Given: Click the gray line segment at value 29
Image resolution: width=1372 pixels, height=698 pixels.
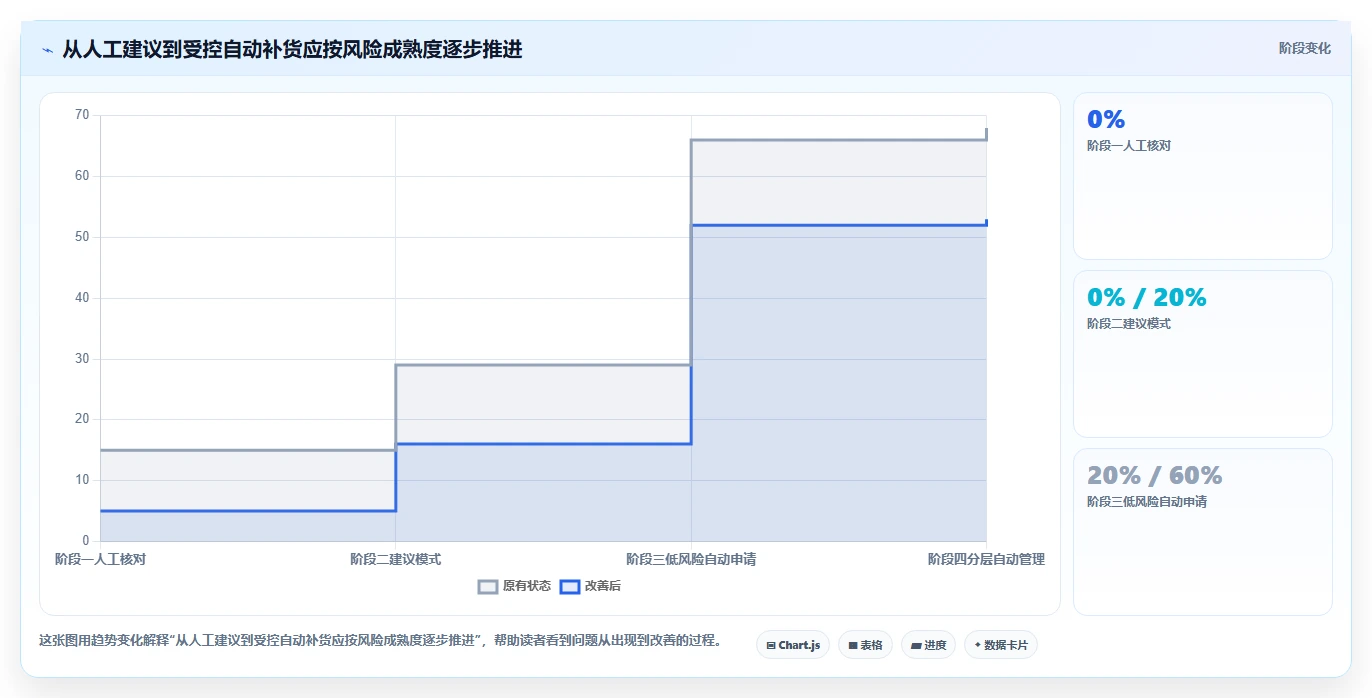Looking at the screenshot, I should (543, 365).
